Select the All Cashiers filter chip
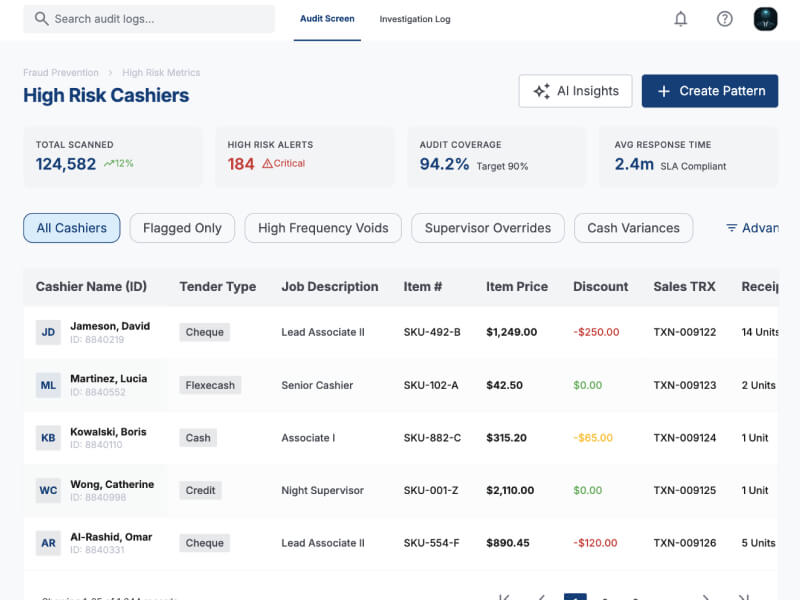800x600 pixels. point(72,228)
